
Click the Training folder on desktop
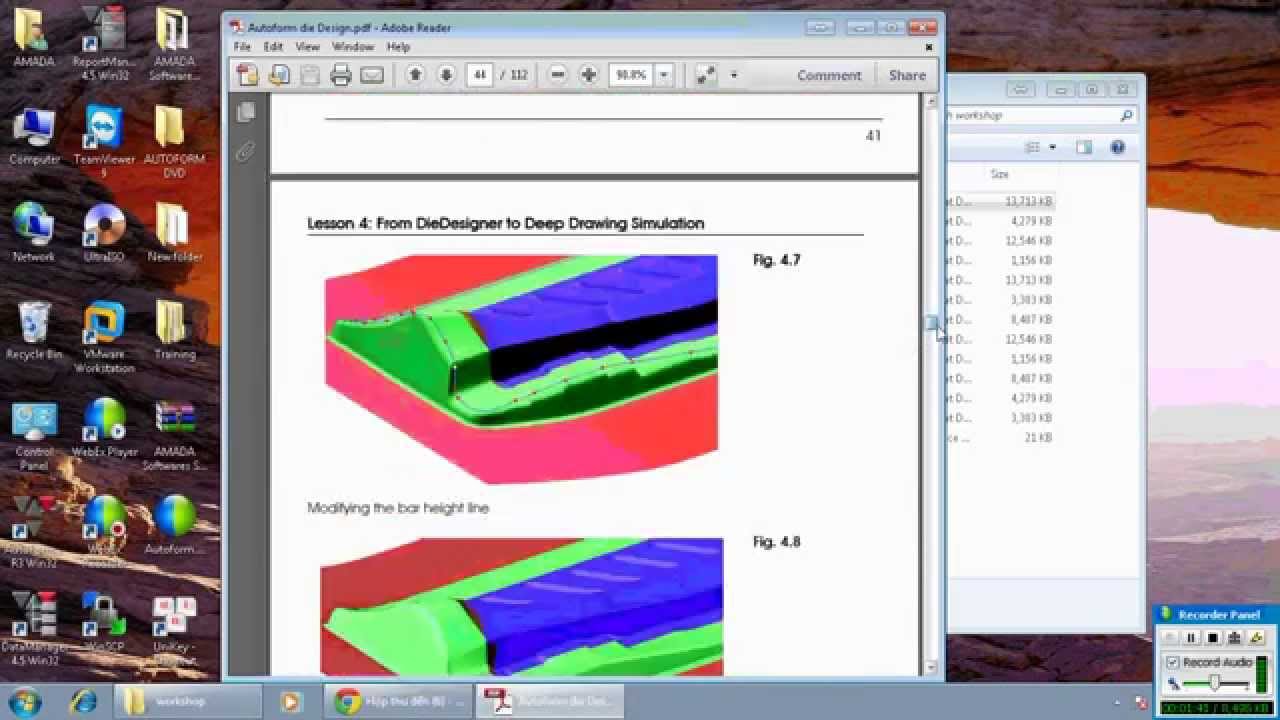(x=174, y=330)
